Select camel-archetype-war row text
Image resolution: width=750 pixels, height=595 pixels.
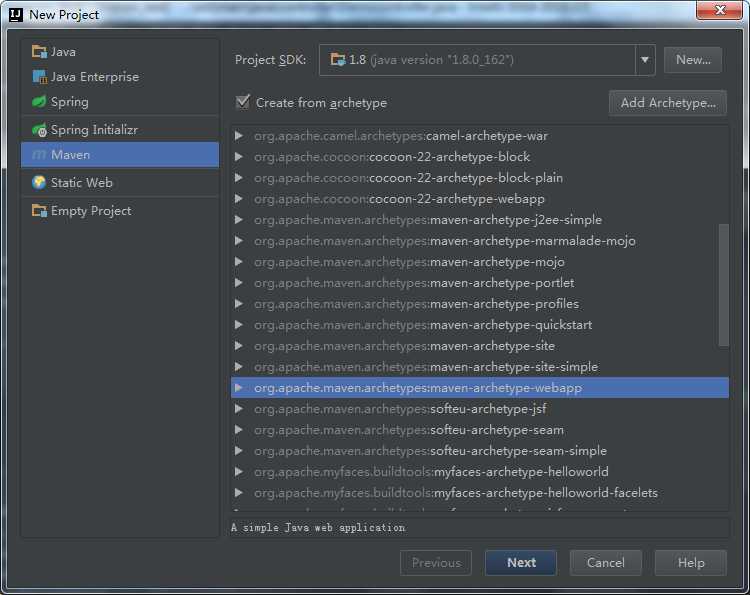click(401, 136)
